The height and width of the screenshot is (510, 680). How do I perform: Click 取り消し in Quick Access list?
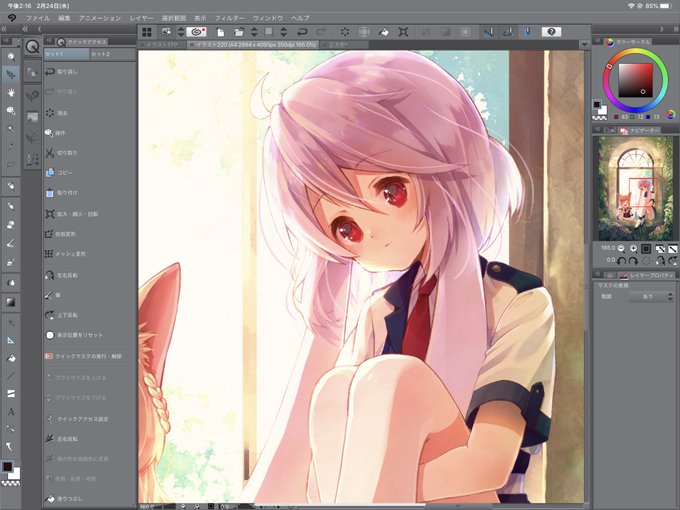tap(67, 72)
